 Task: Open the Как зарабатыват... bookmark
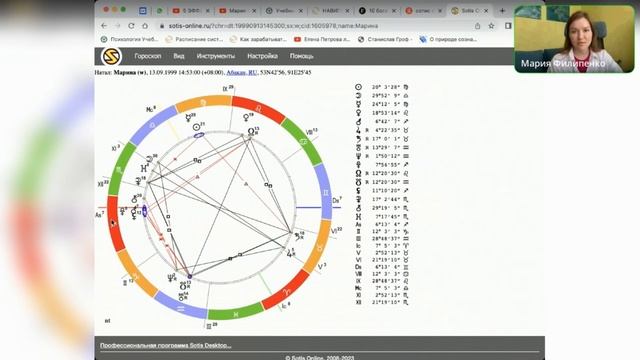tap(258, 40)
